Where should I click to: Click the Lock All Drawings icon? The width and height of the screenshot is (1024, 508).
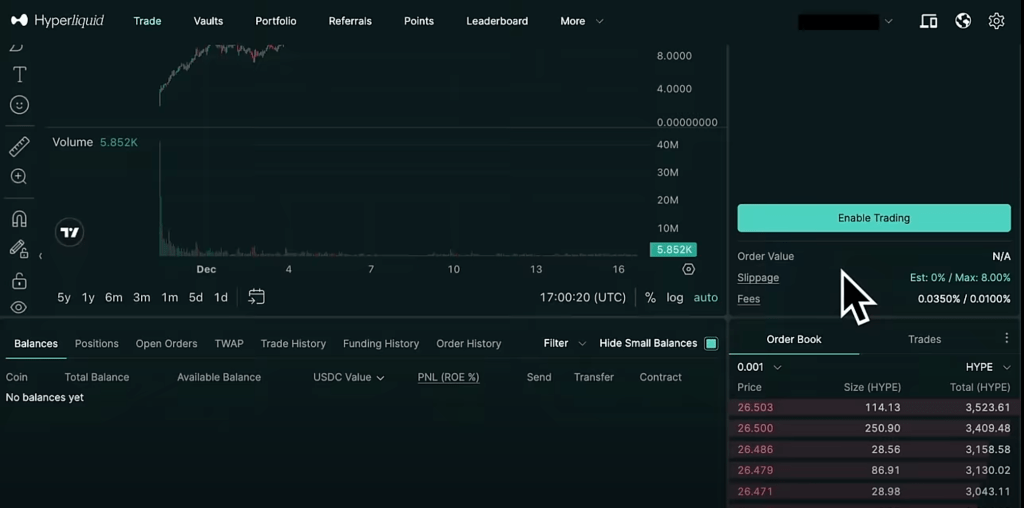click(19, 281)
